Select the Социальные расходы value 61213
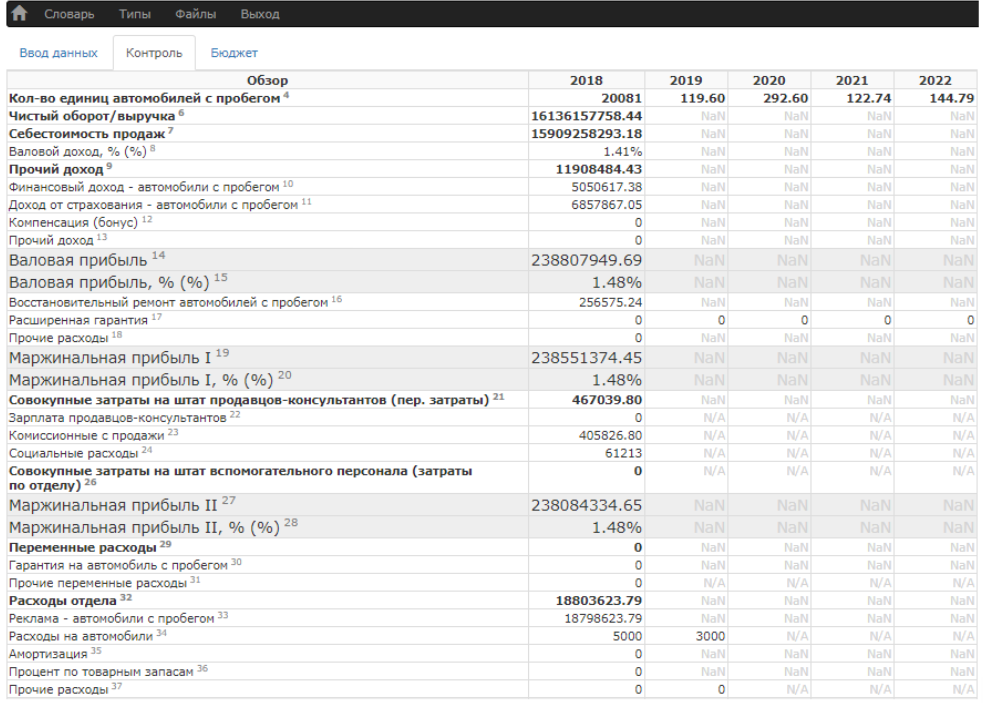Viewport: 983px width, 703px height. click(x=624, y=453)
